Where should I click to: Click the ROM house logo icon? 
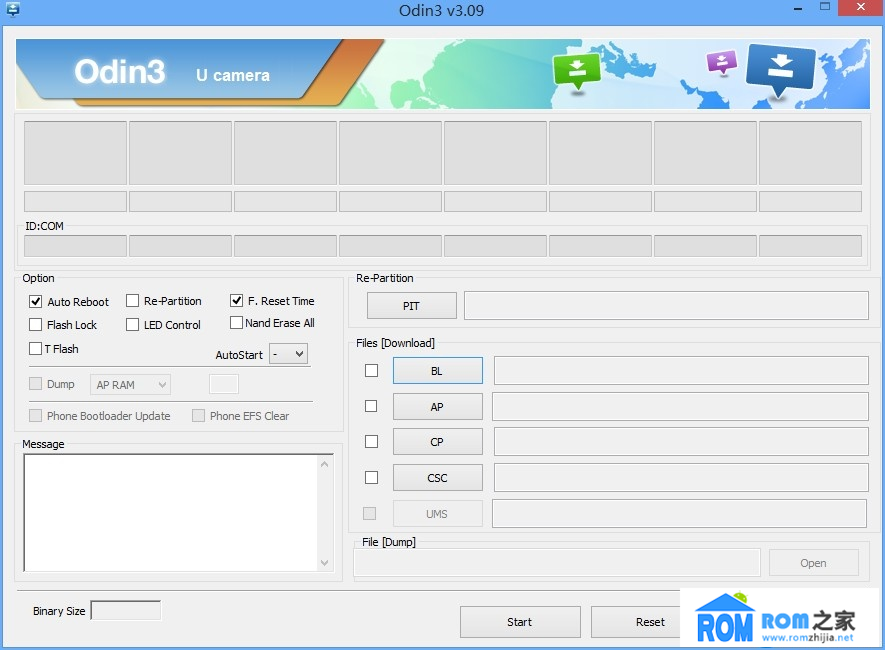[724, 618]
